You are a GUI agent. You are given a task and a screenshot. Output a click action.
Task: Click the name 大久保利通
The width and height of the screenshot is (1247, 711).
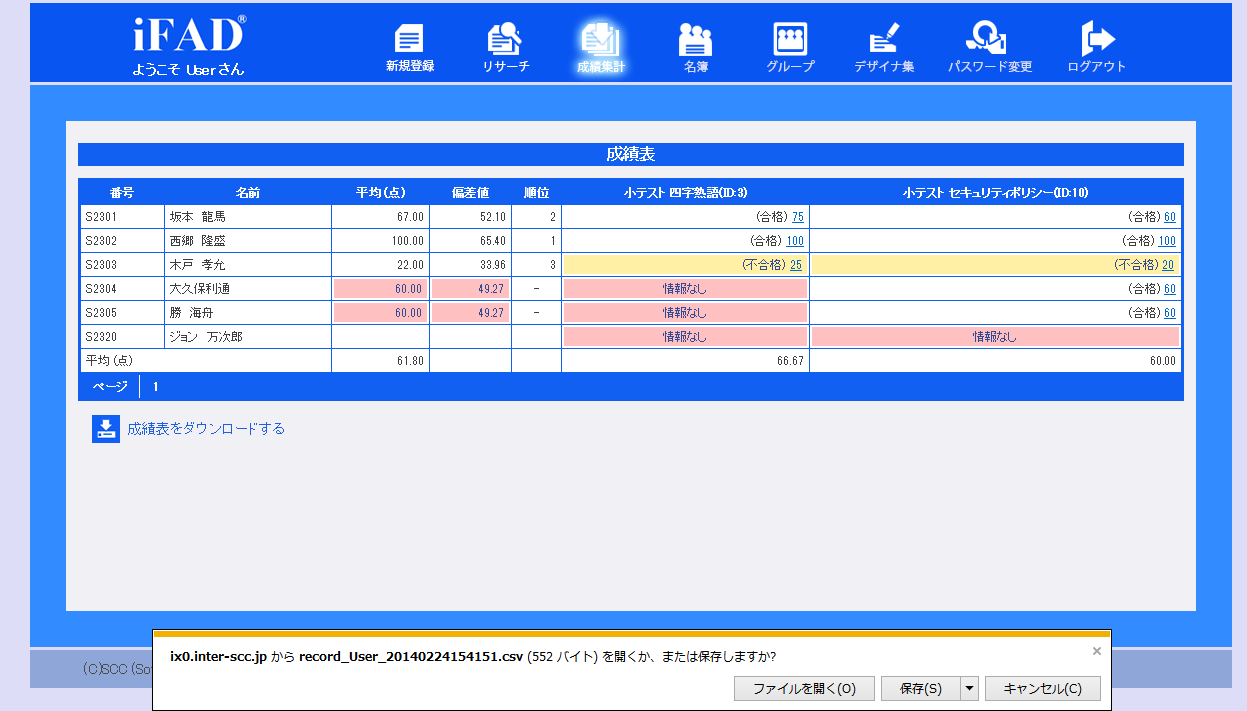click(199, 289)
